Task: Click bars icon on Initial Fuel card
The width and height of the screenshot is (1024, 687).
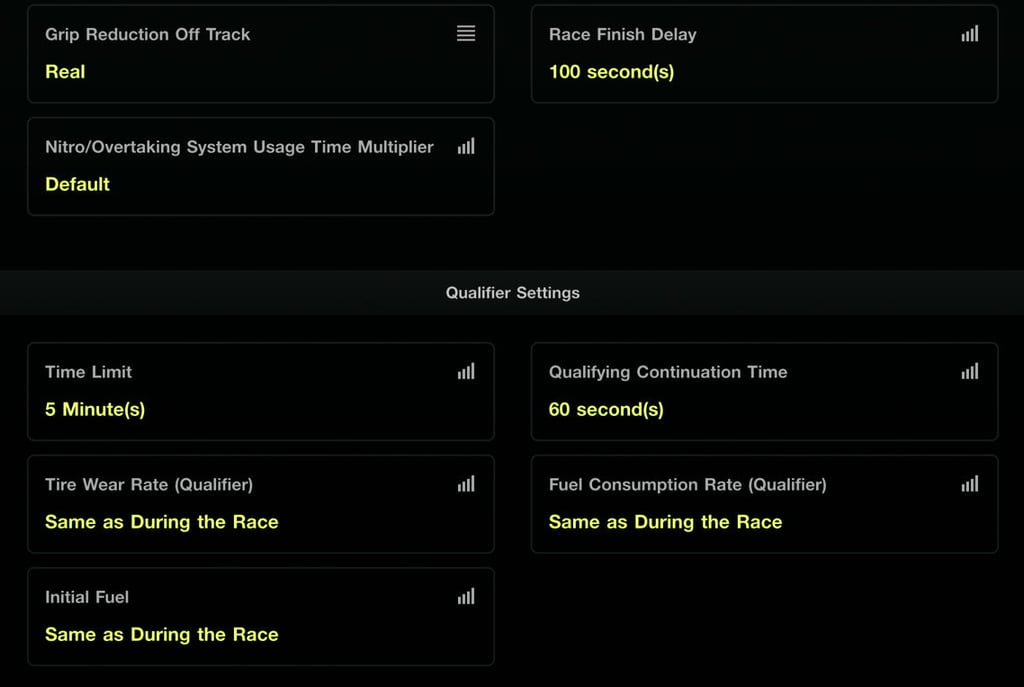Action: [466, 597]
